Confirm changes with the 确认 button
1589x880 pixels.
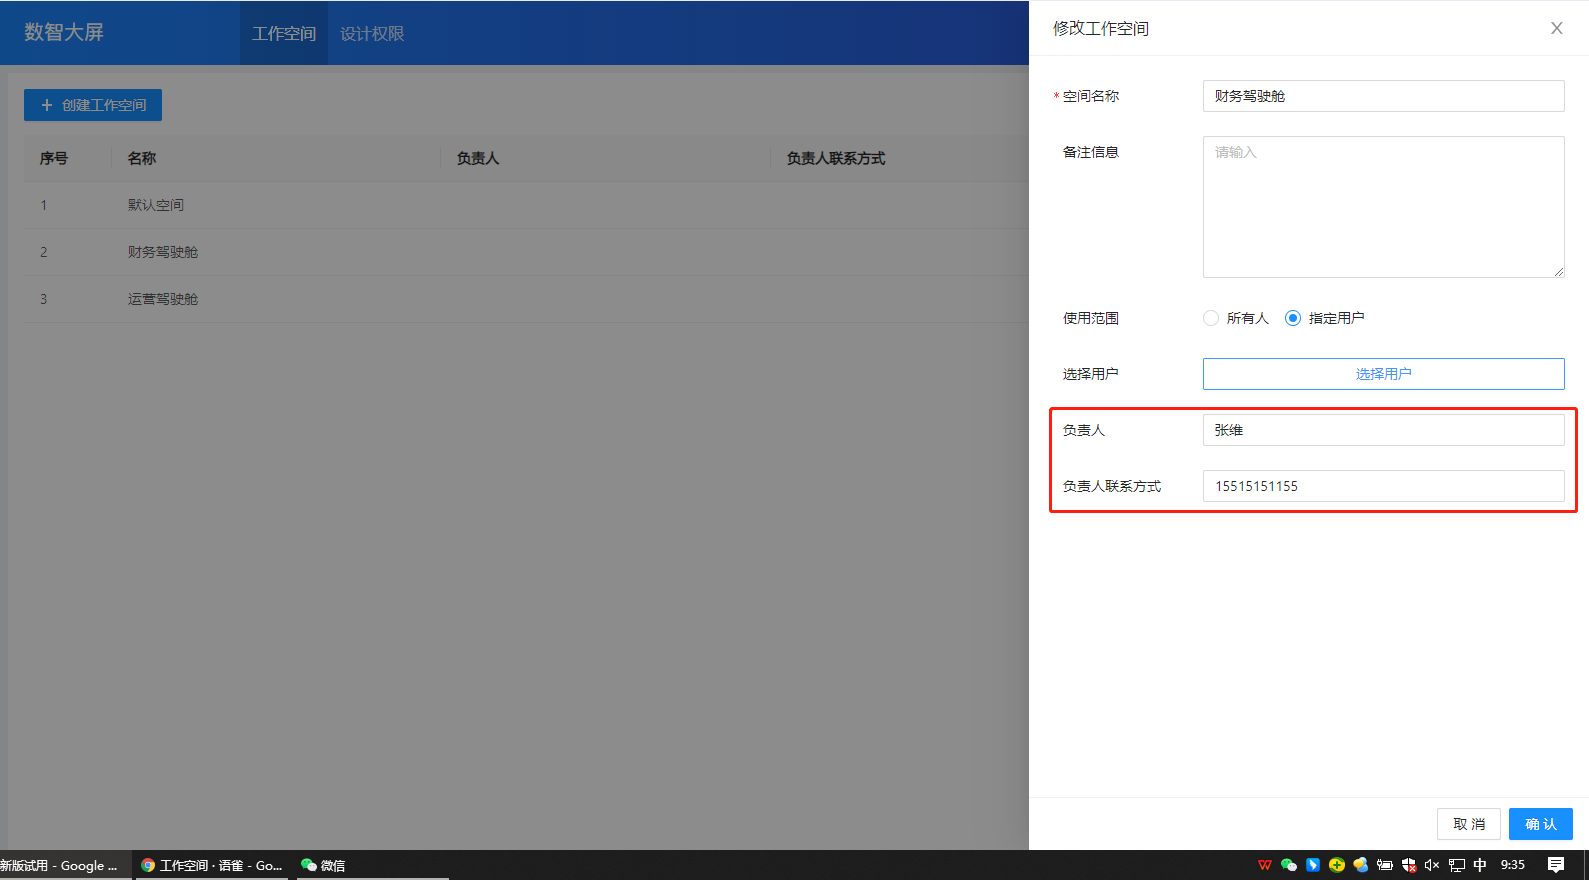coord(1540,824)
